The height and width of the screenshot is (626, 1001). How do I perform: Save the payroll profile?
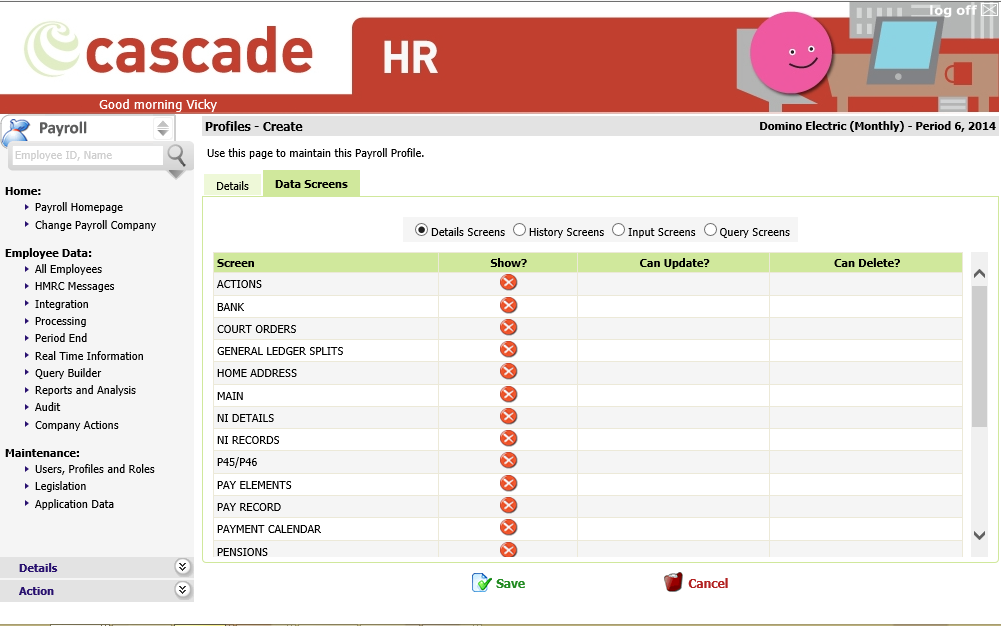pos(499,583)
